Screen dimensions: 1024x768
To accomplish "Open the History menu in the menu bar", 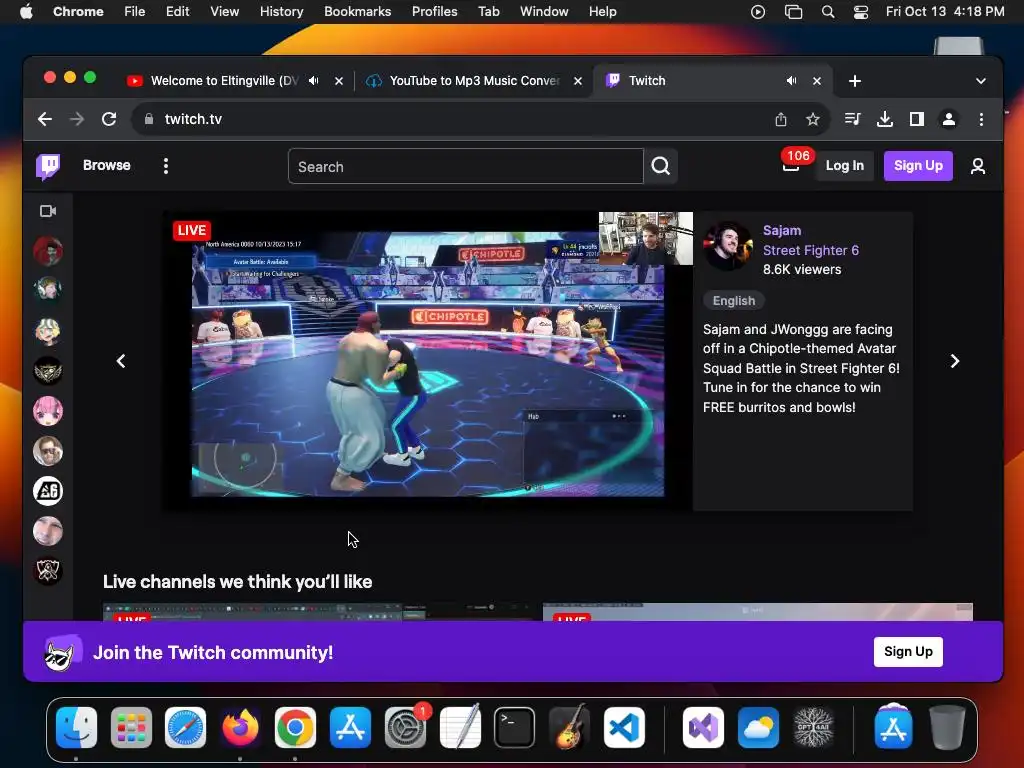I will pyautogui.click(x=281, y=11).
